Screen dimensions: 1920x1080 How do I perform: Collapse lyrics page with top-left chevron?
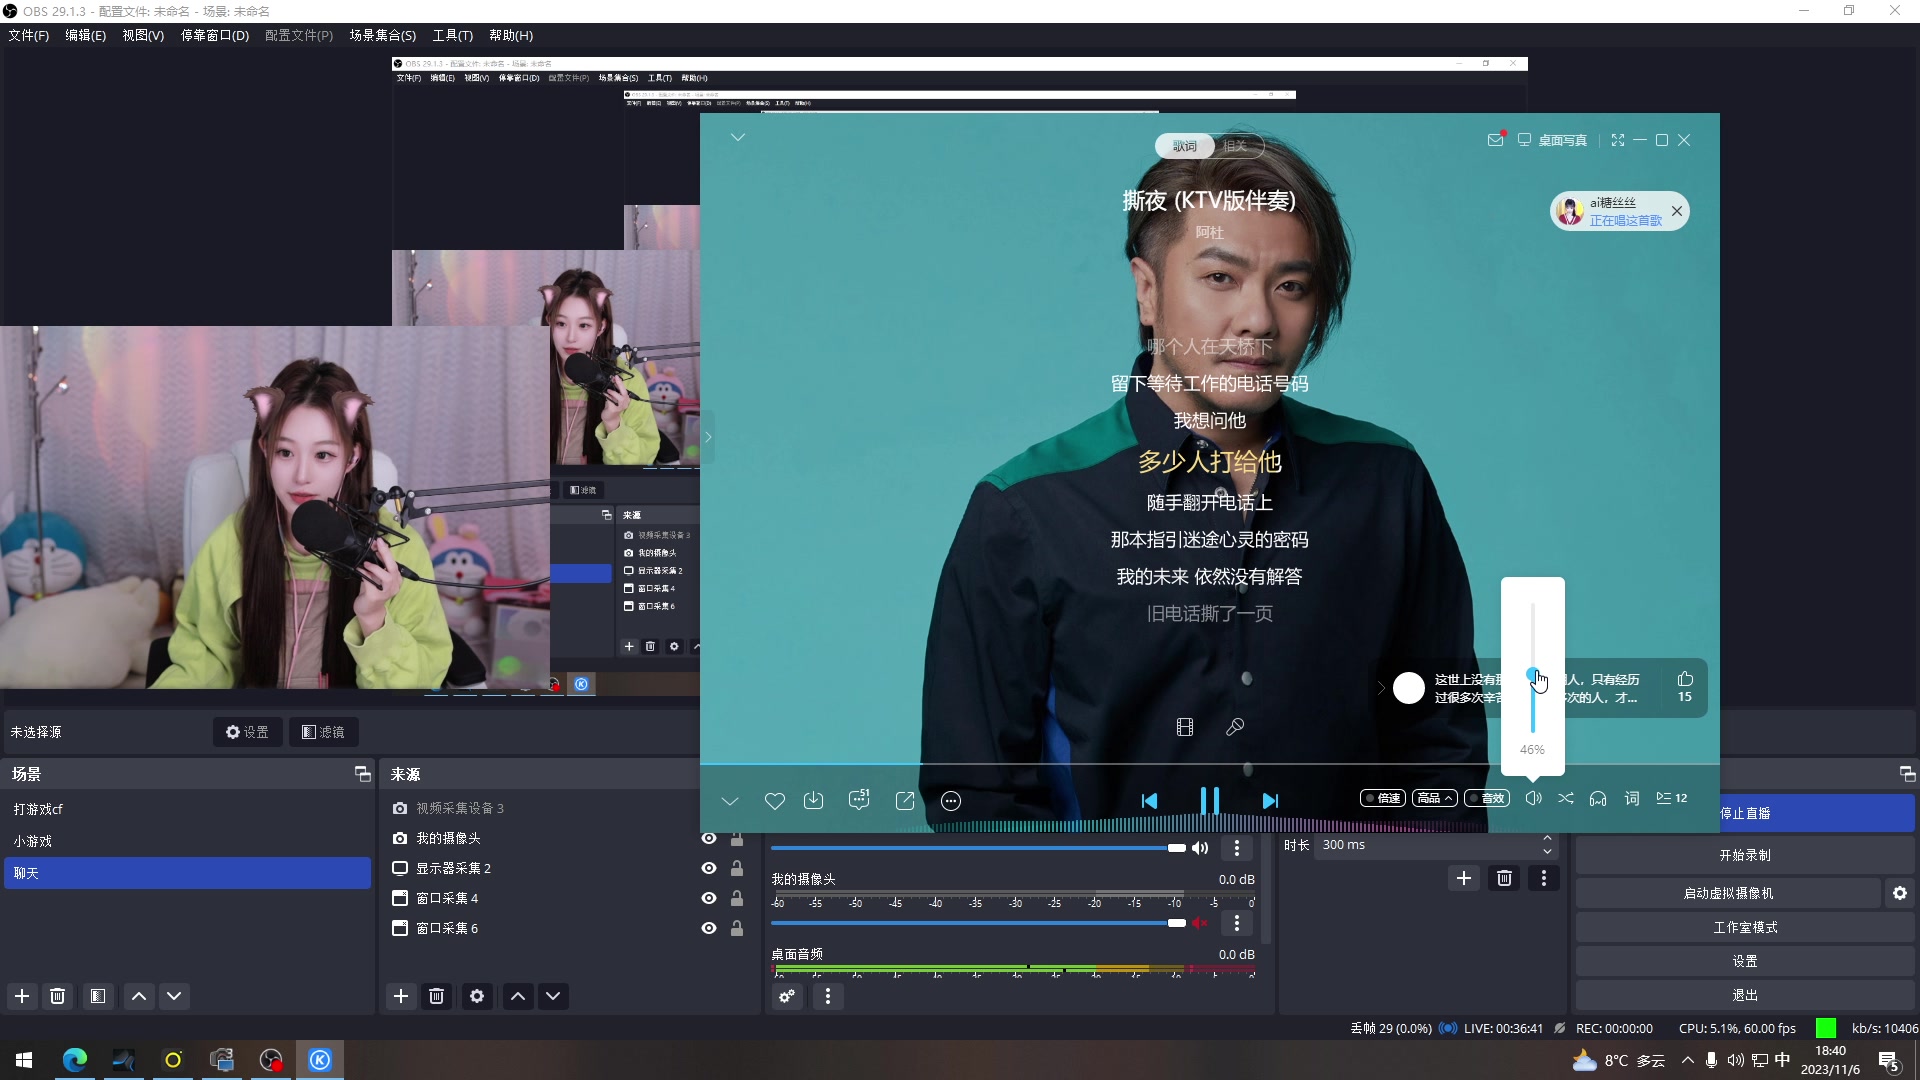tap(738, 137)
